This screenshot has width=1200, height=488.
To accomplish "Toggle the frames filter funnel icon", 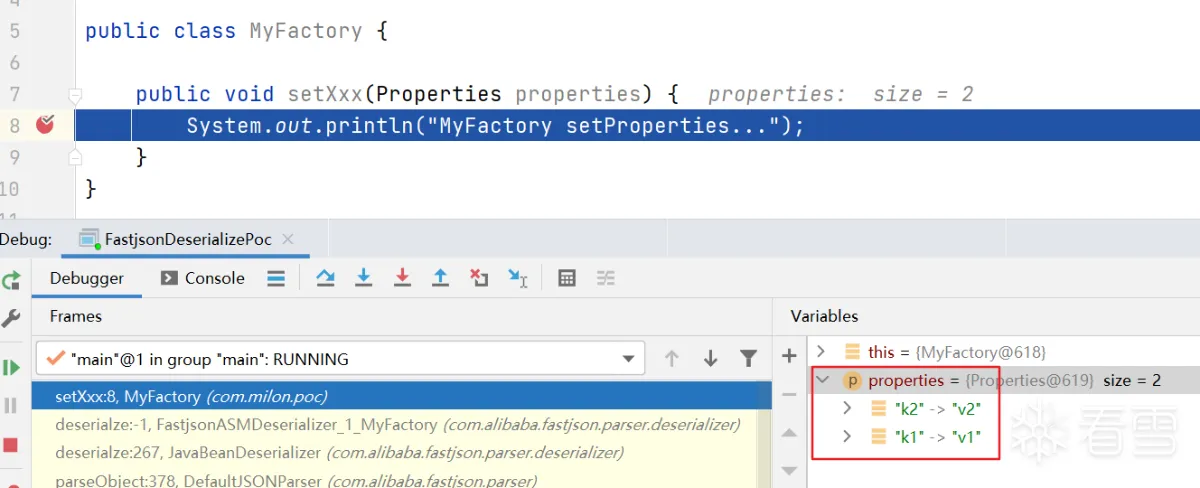I will tap(748, 358).
